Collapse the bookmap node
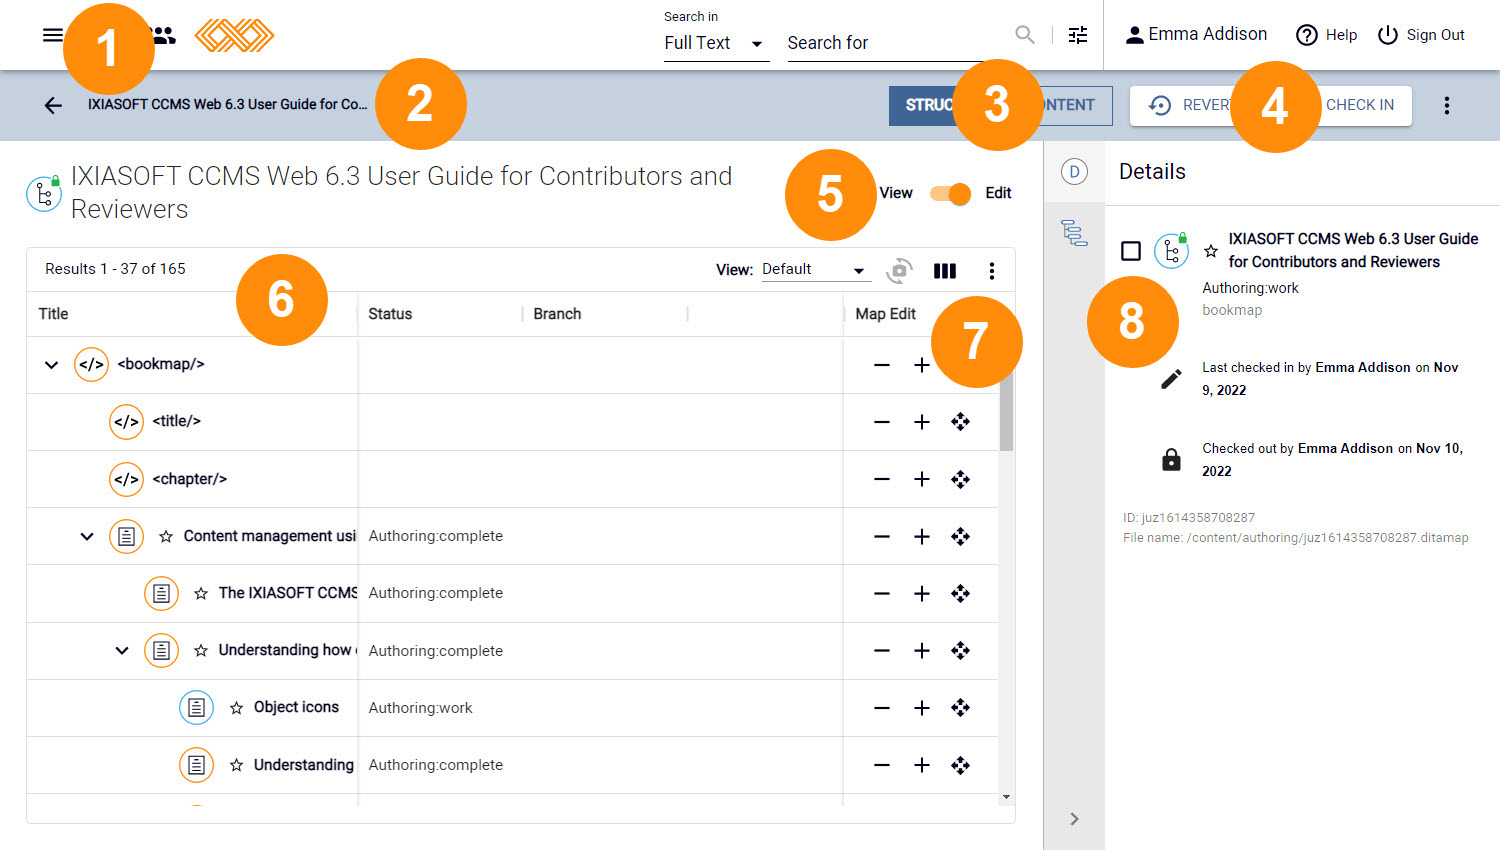The image size is (1500, 850). tap(51, 365)
